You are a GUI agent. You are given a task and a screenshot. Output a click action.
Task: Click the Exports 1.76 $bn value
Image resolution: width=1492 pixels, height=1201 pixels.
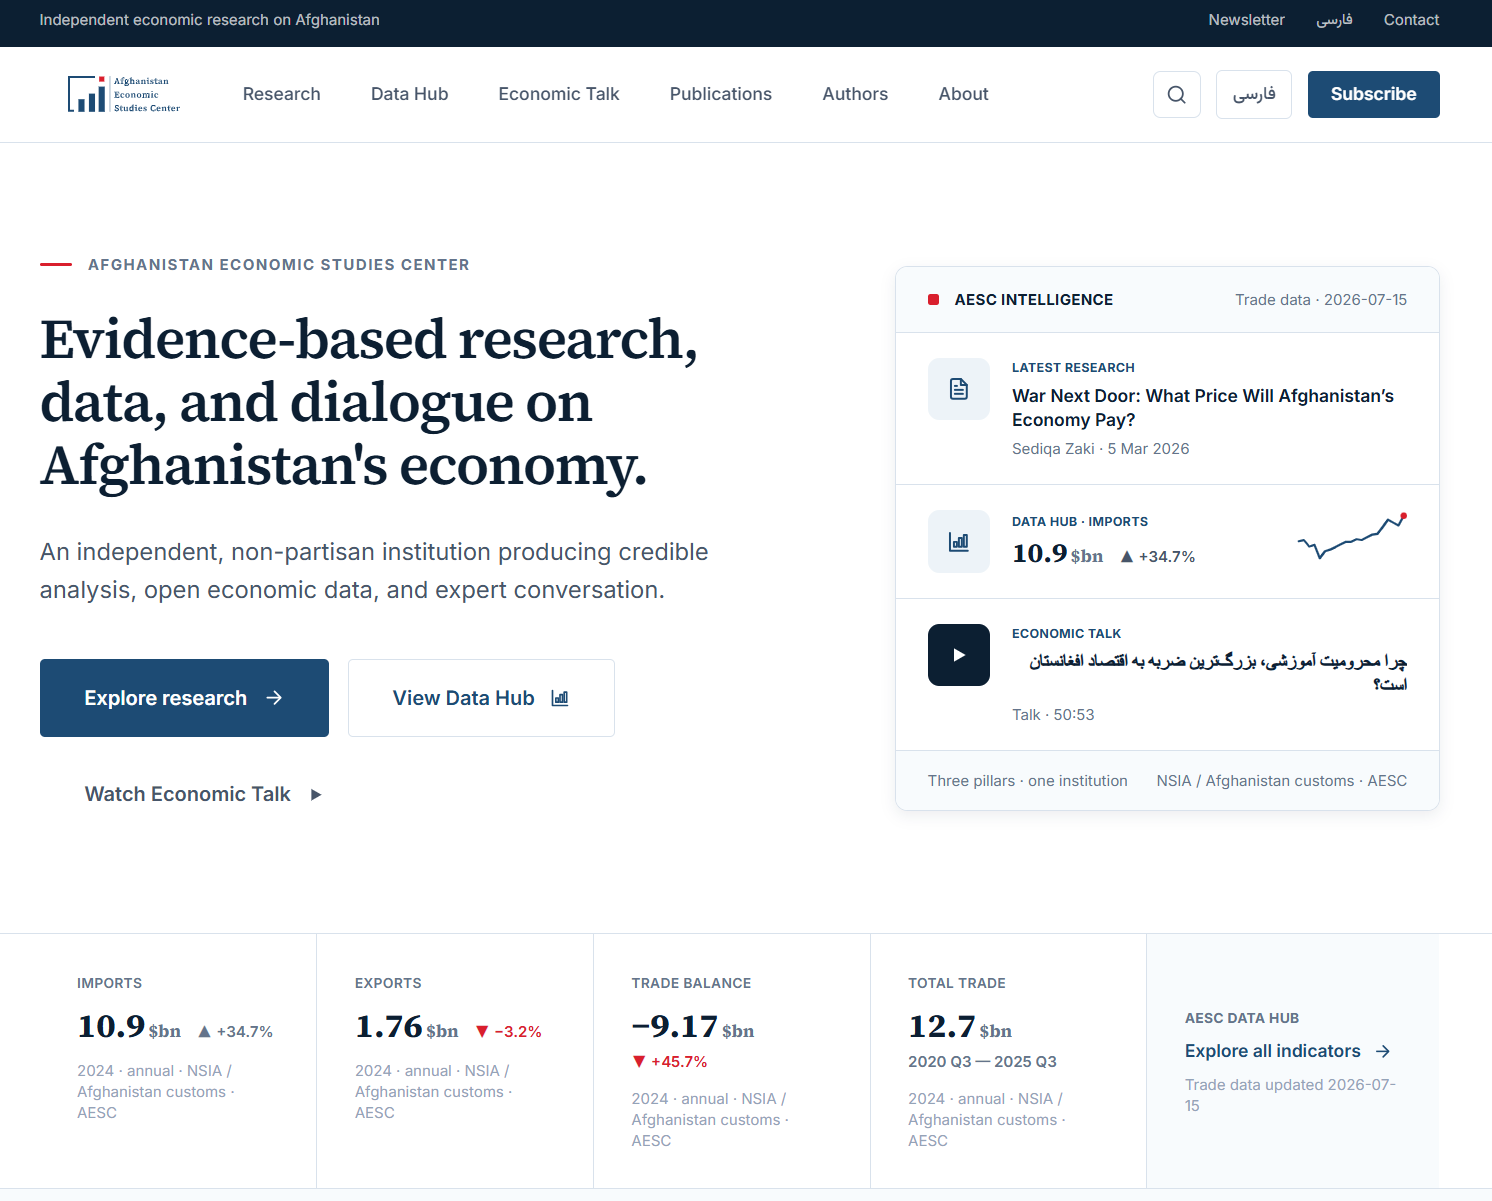click(x=407, y=1027)
